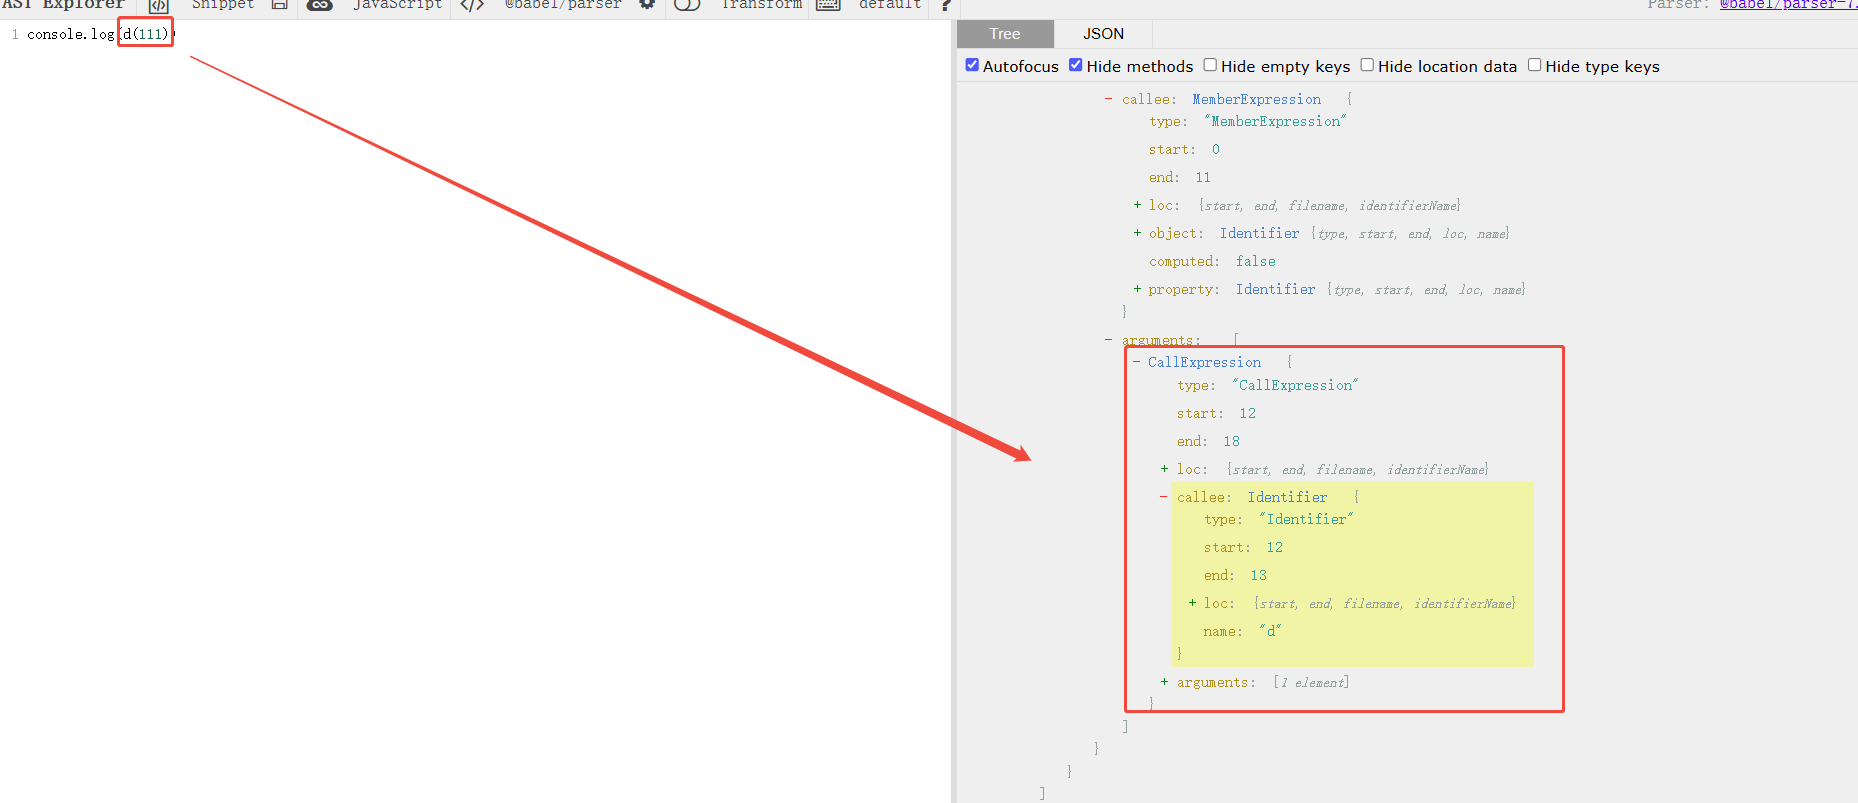This screenshot has width=1858, height=803.
Task: Click the fork/link icon beside JavaScript
Action: tap(320, 5)
